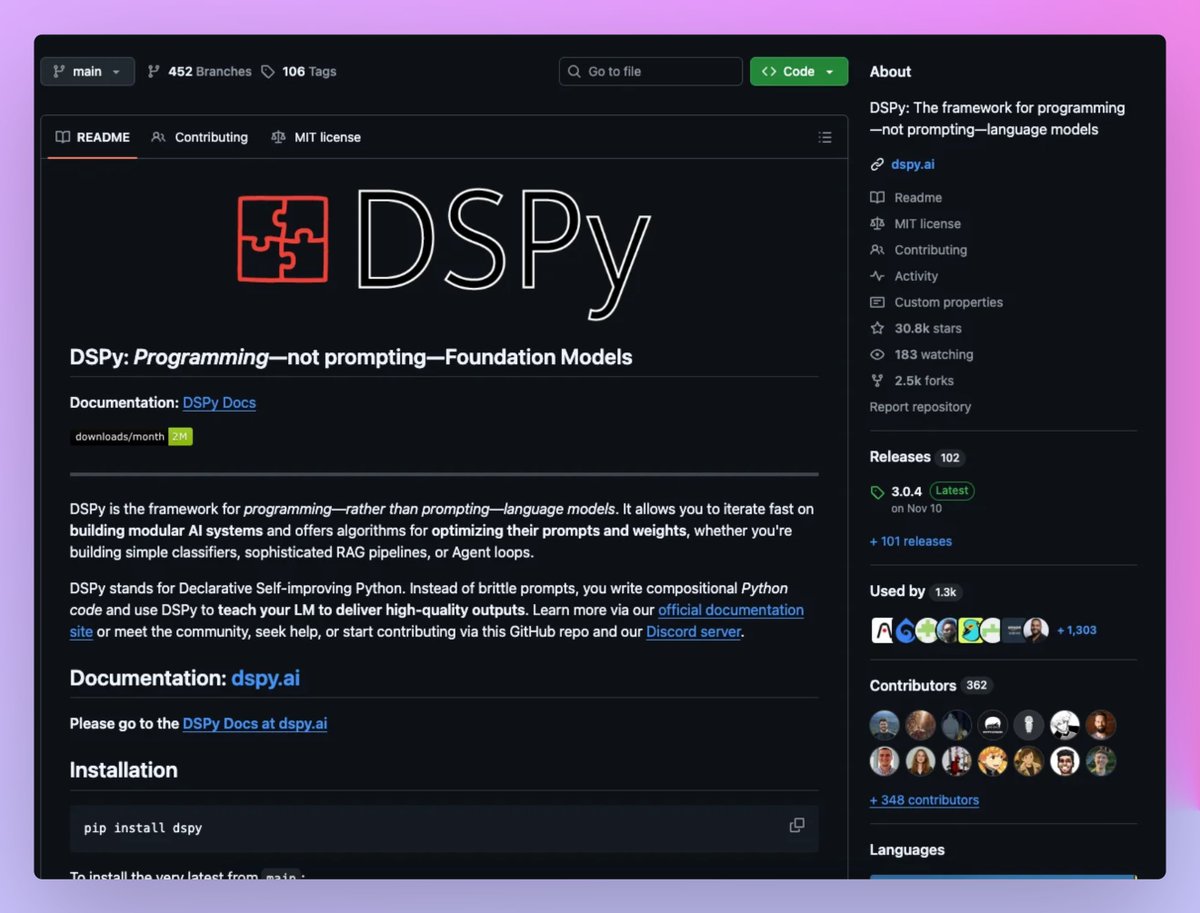Screen dimensions: 1200x913
Task: Open the Discord server link
Action: 693,632
